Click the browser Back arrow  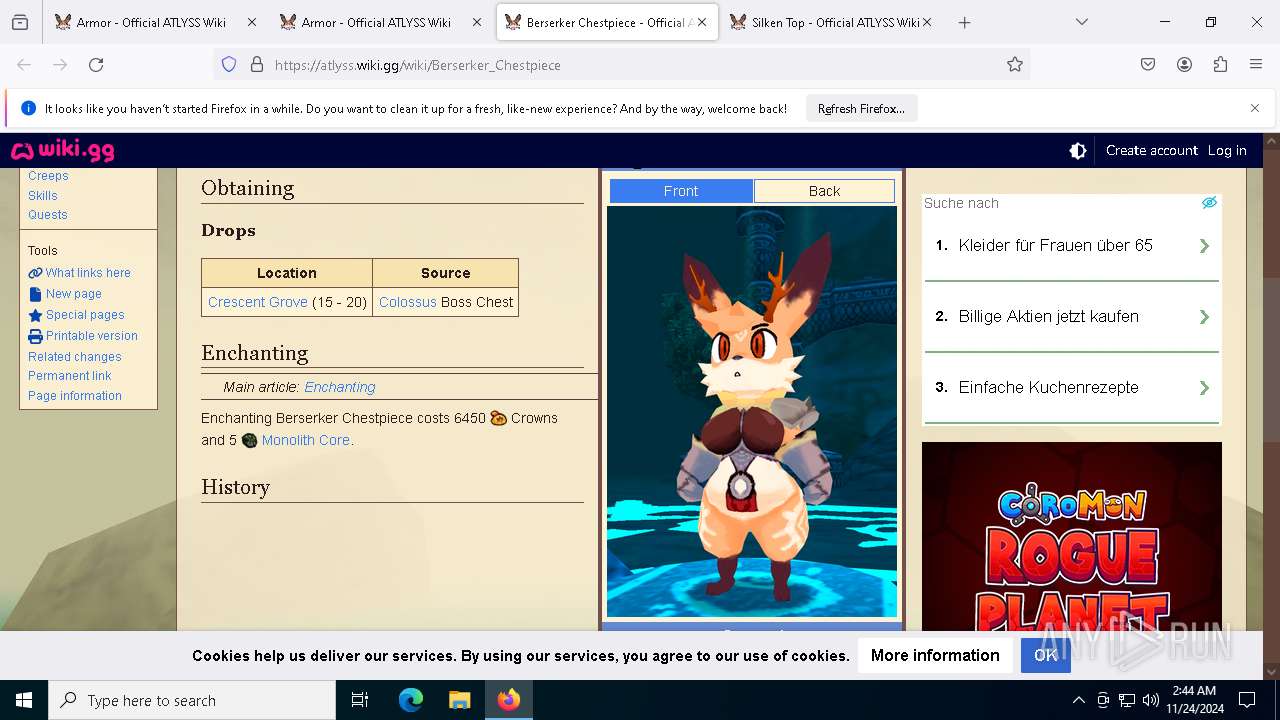(x=24, y=65)
